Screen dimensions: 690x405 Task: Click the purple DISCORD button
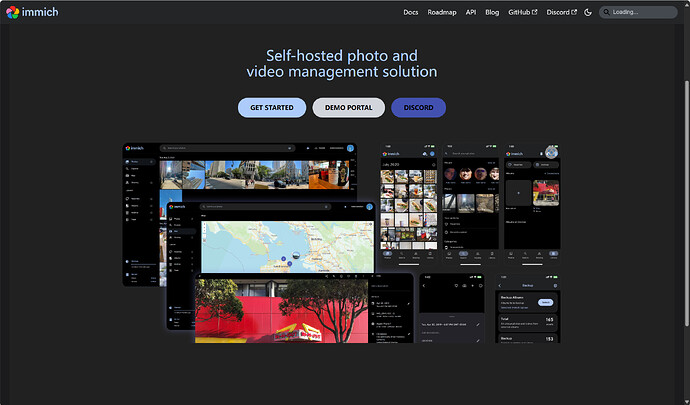point(418,107)
